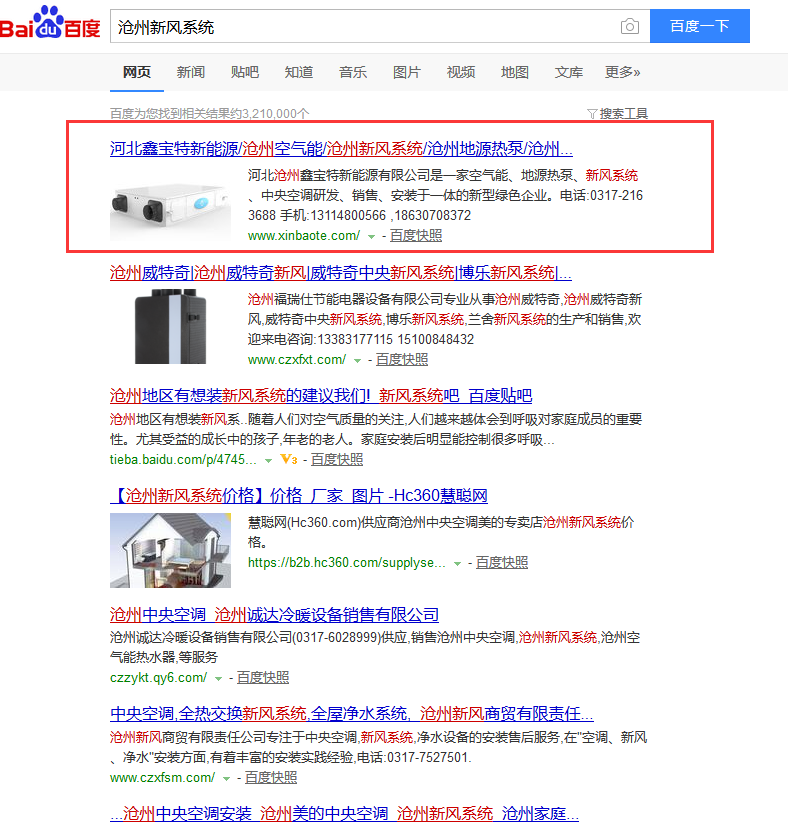This screenshot has height=822, width=788.
Task: Open 沧州新风系统价格 Hc360慧聪网 title
Action: point(299,496)
